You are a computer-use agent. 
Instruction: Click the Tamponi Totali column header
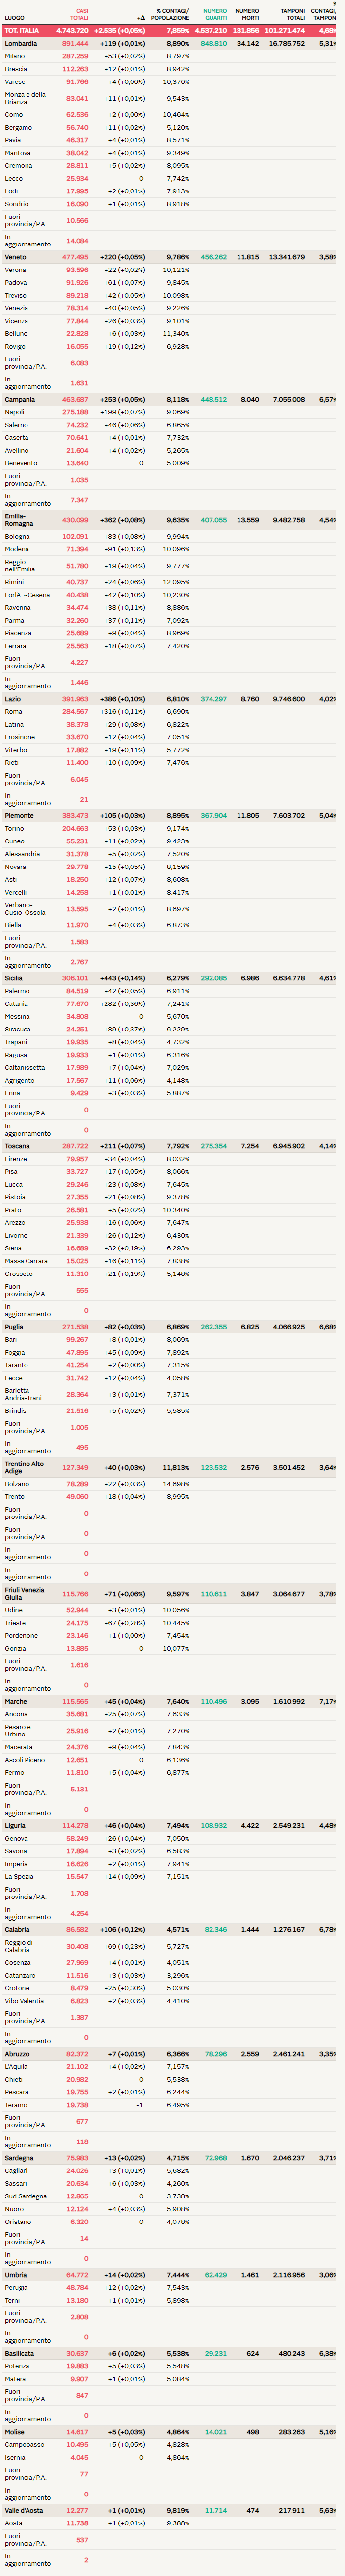[292, 14]
